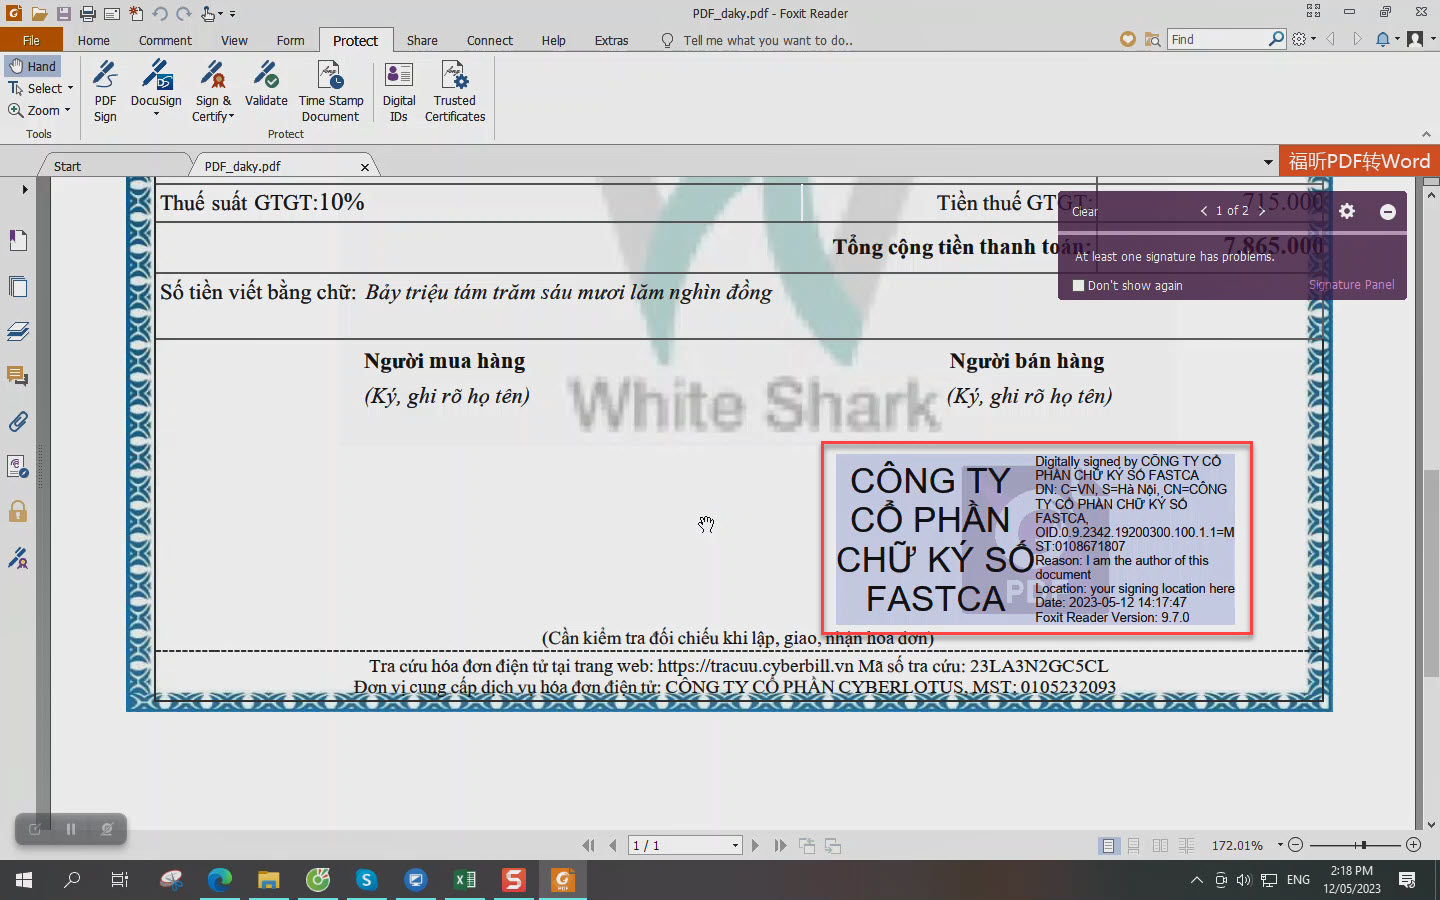Click the Signature Panel link

1351,285
